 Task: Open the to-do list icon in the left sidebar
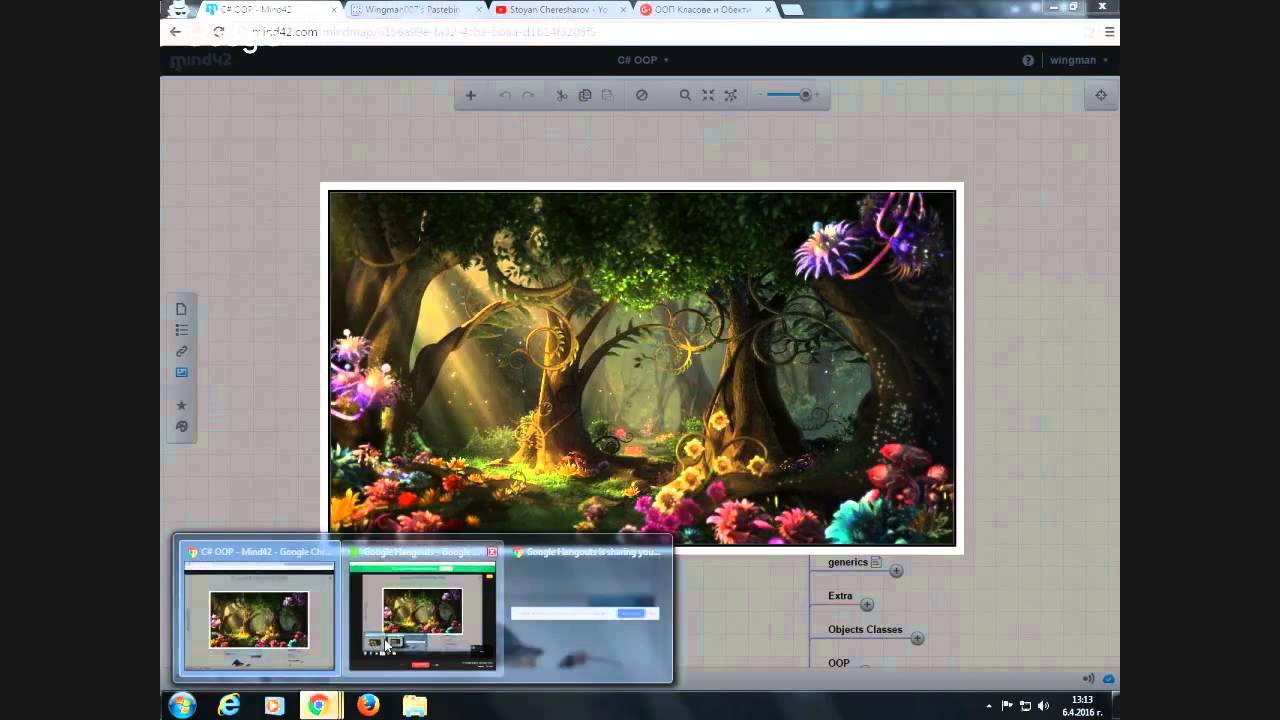coord(181,330)
